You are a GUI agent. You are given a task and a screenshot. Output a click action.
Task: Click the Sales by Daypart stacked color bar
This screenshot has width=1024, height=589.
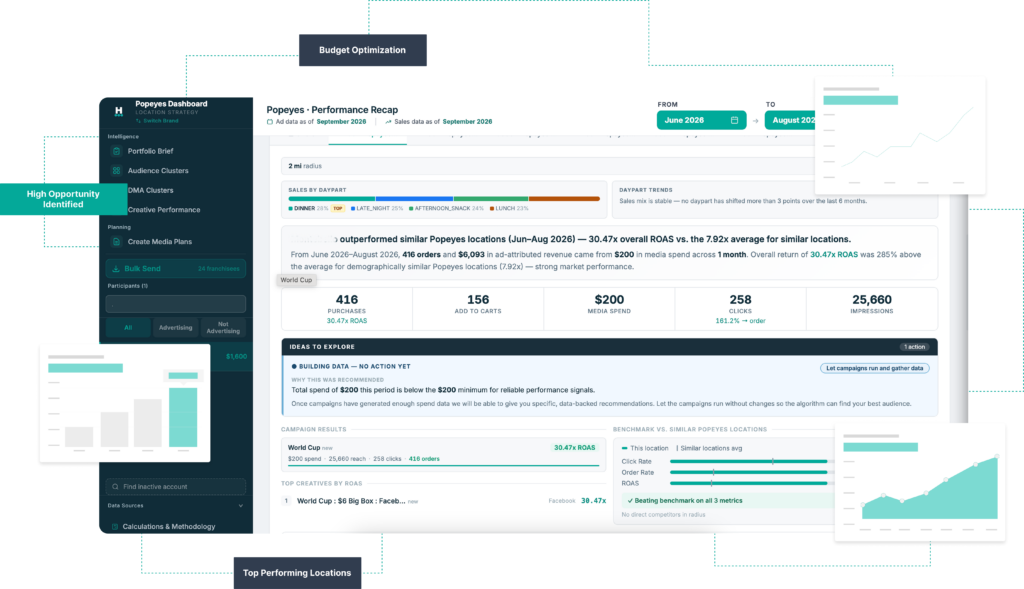click(x=444, y=199)
